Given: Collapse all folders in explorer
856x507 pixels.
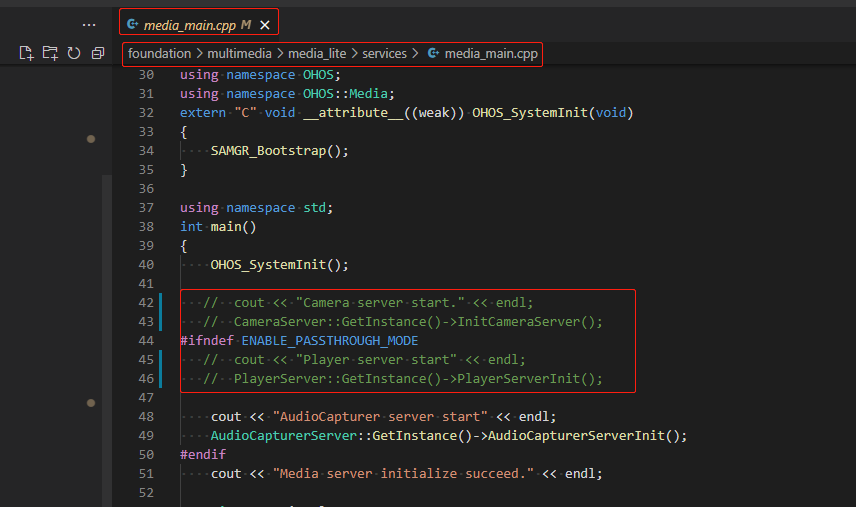Looking at the screenshot, I should (98, 53).
